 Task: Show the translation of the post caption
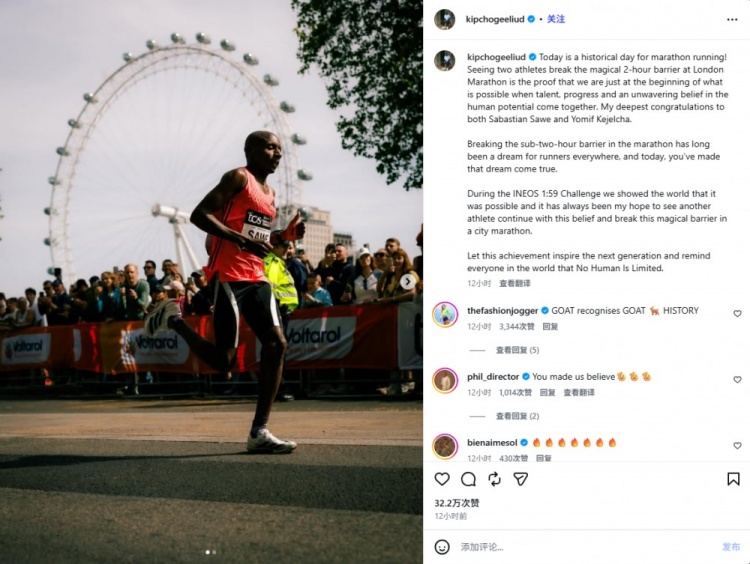[515, 284]
